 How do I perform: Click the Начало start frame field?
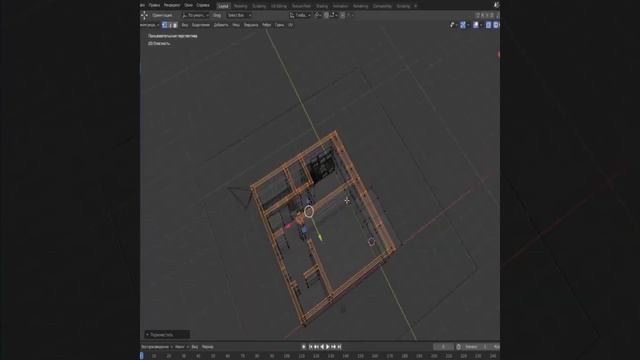point(477,347)
